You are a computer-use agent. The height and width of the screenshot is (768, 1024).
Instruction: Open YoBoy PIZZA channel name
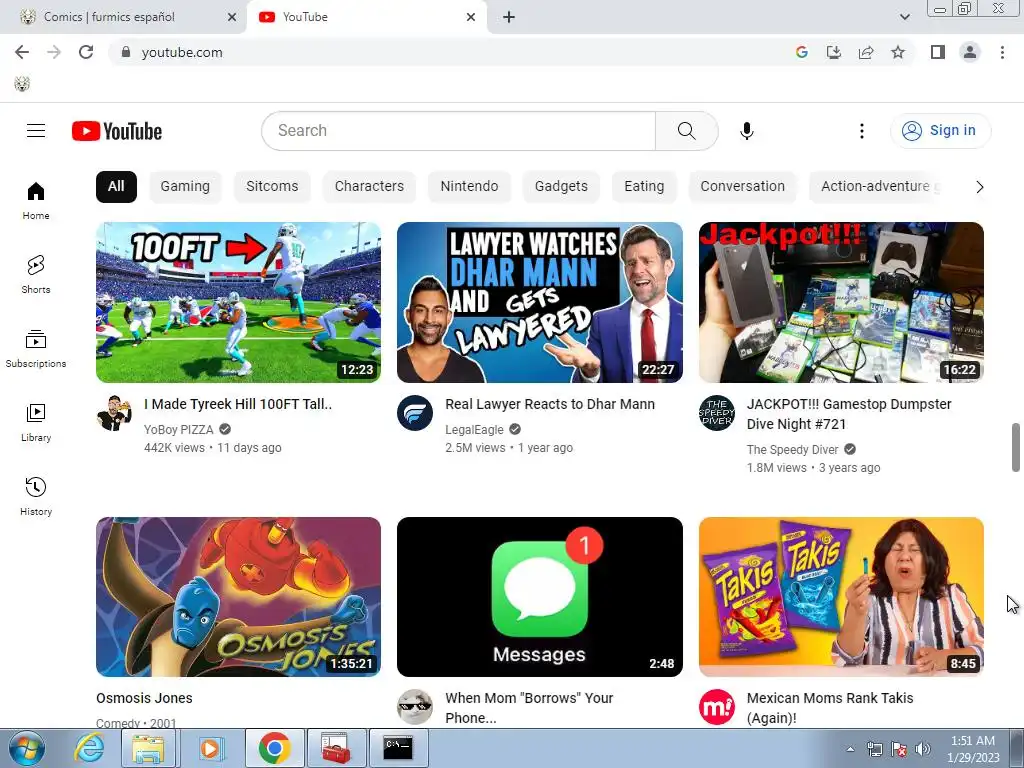pyautogui.click(x=178, y=430)
